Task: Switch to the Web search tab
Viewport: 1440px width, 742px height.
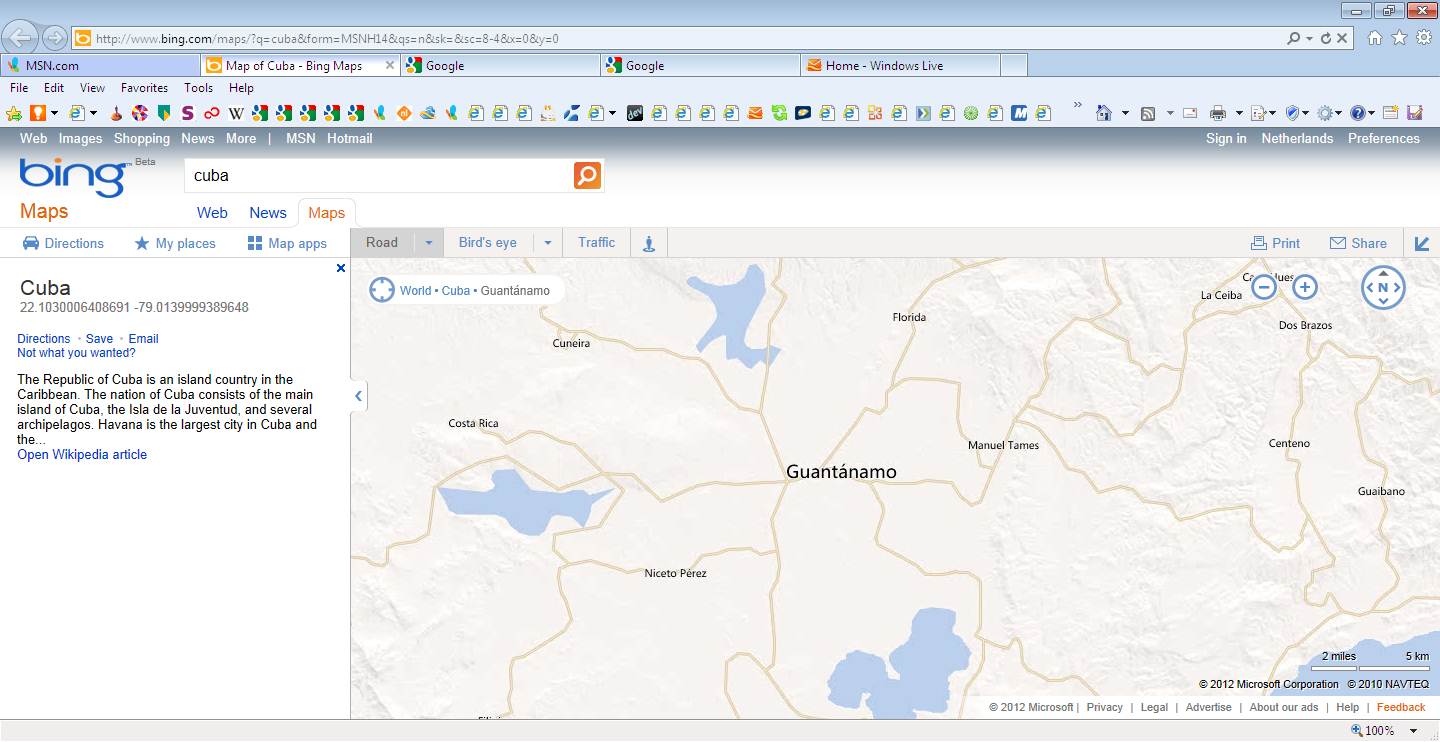Action: [x=212, y=212]
